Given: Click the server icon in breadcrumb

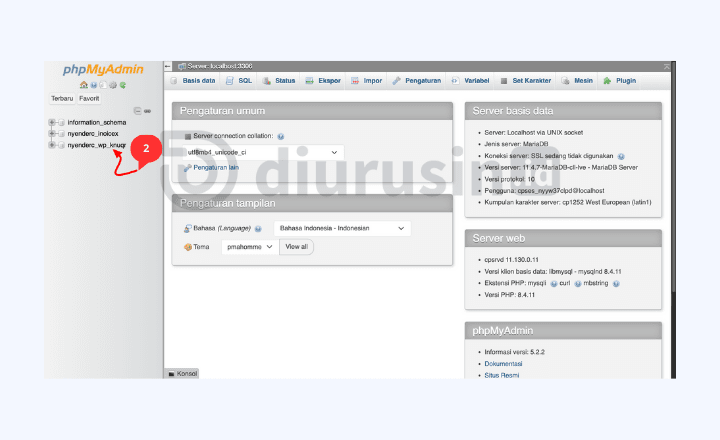Looking at the screenshot, I should (182, 66).
